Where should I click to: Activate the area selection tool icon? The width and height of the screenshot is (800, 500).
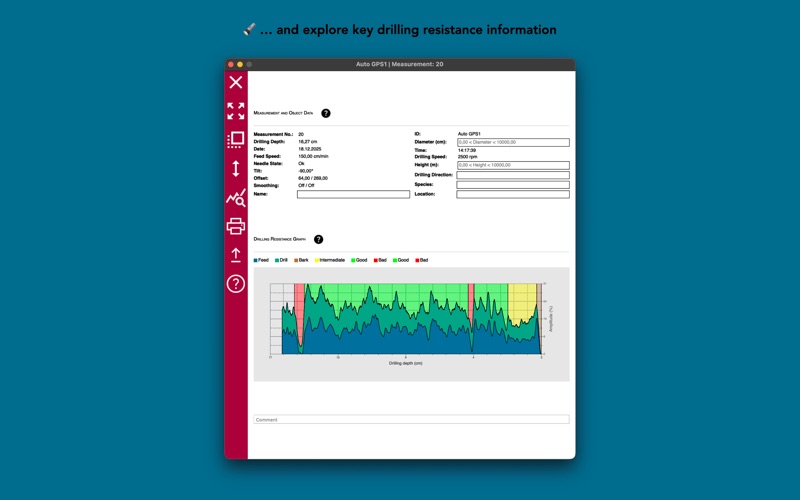coord(236,140)
